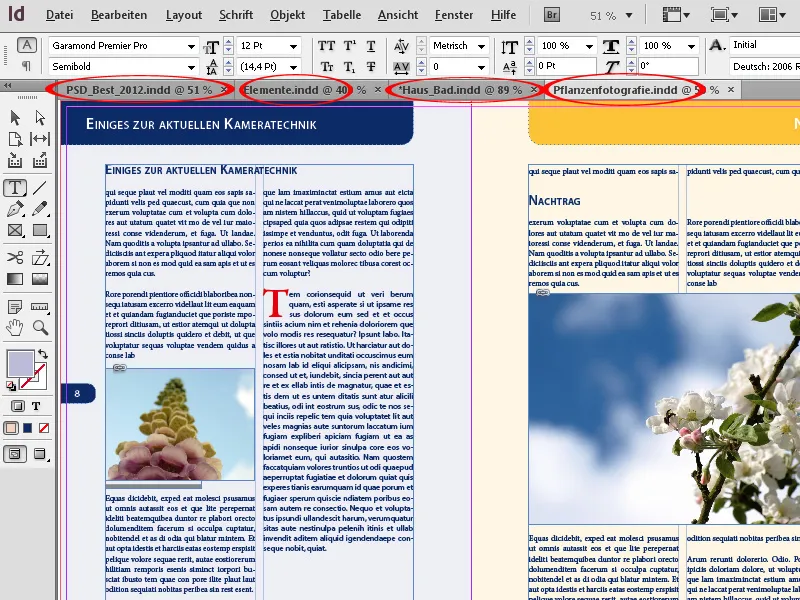Toggle Underline formatting
The height and width of the screenshot is (600, 800).
pos(371,46)
